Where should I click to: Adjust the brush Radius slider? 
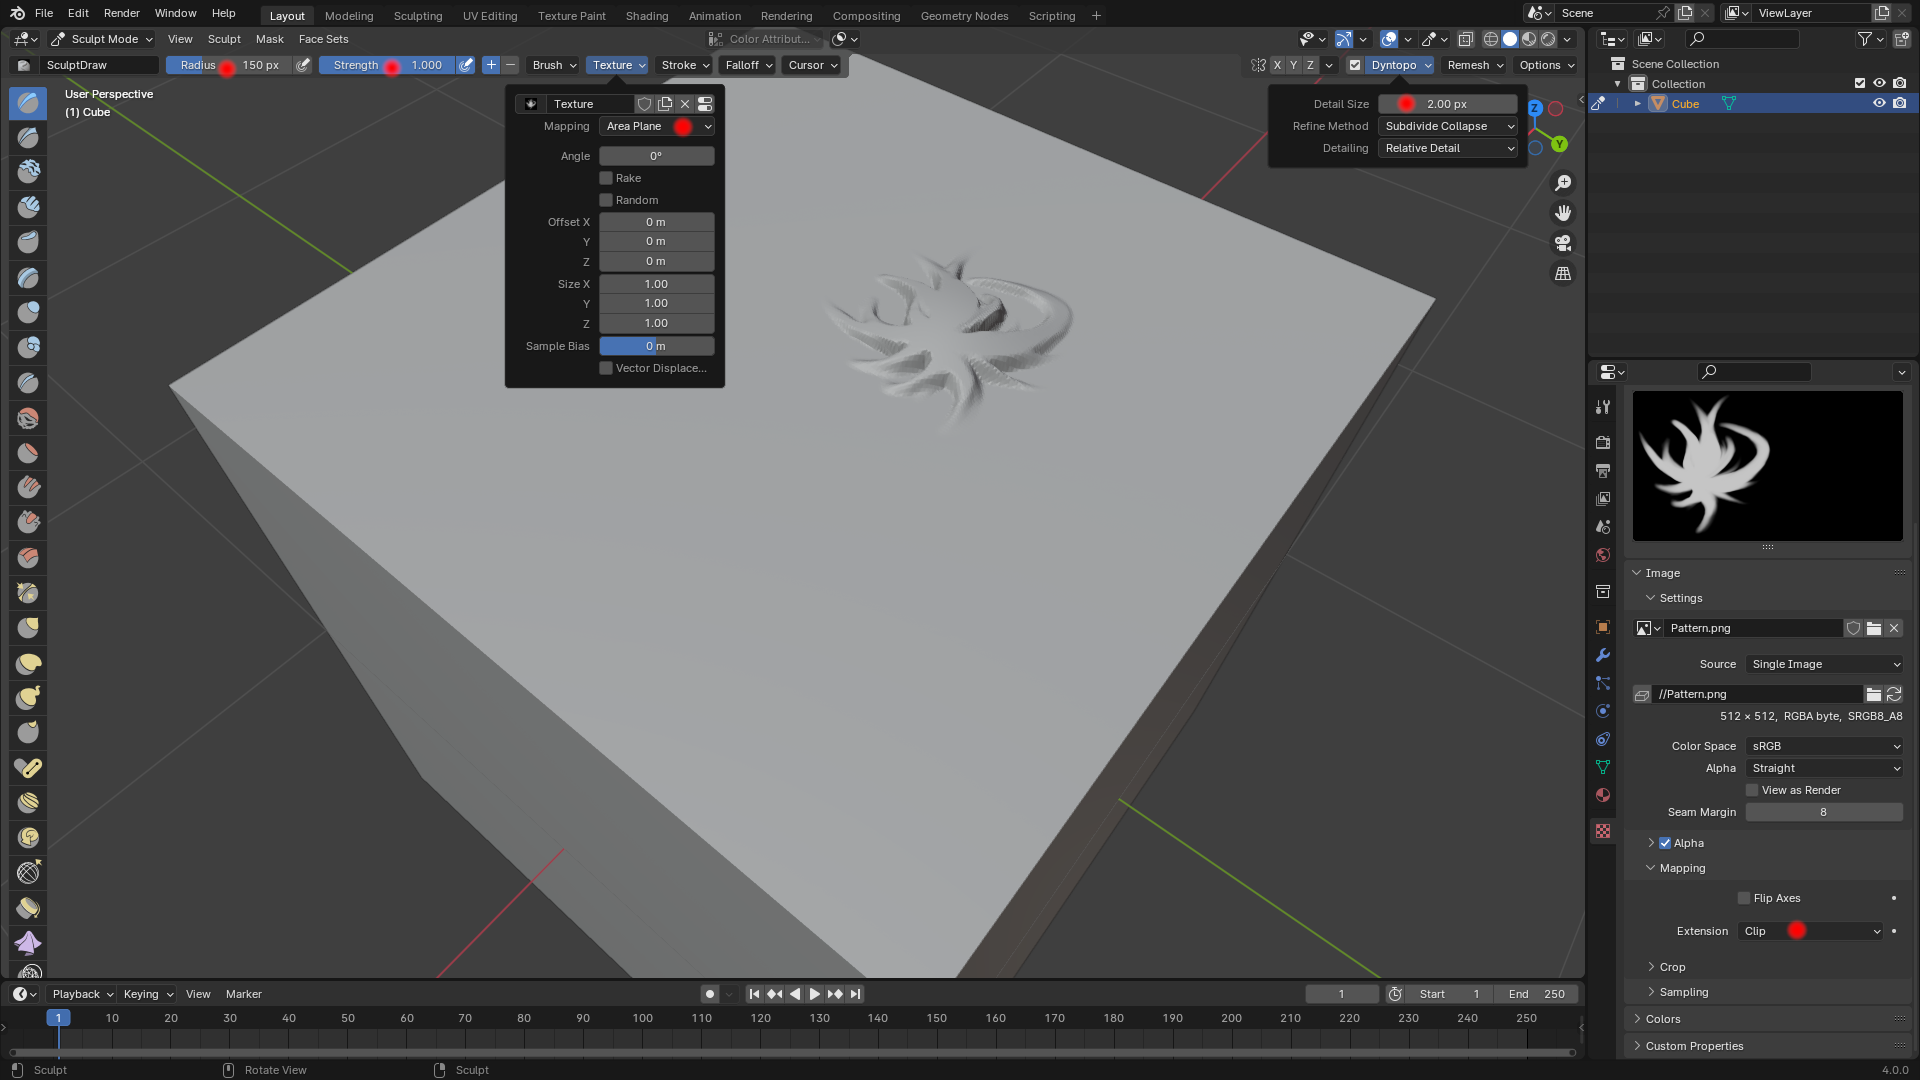(x=229, y=65)
